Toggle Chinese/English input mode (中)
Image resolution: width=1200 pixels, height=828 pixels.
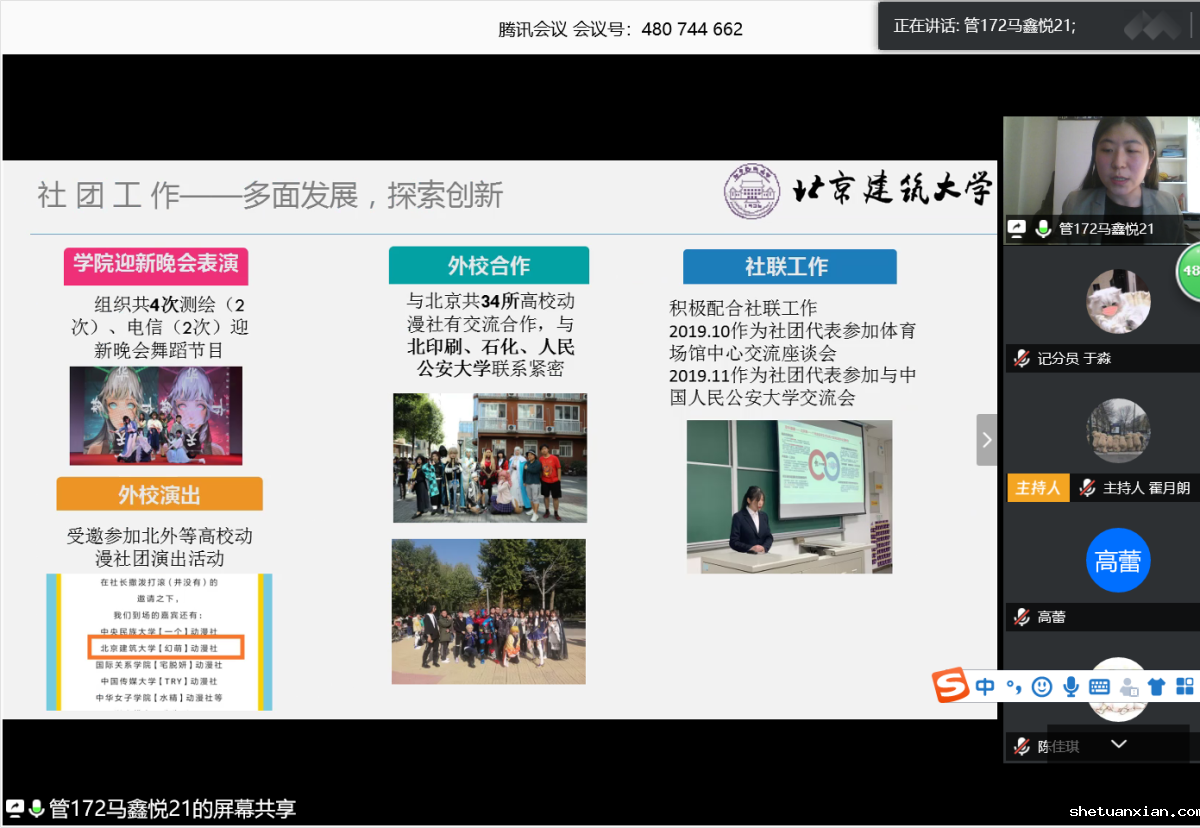pyautogui.click(x=985, y=687)
